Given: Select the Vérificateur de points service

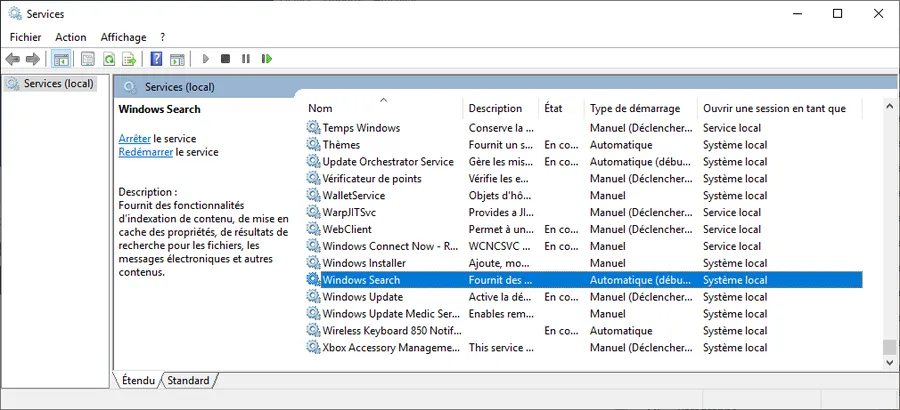Looking at the screenshot, I should pos(372,179).
